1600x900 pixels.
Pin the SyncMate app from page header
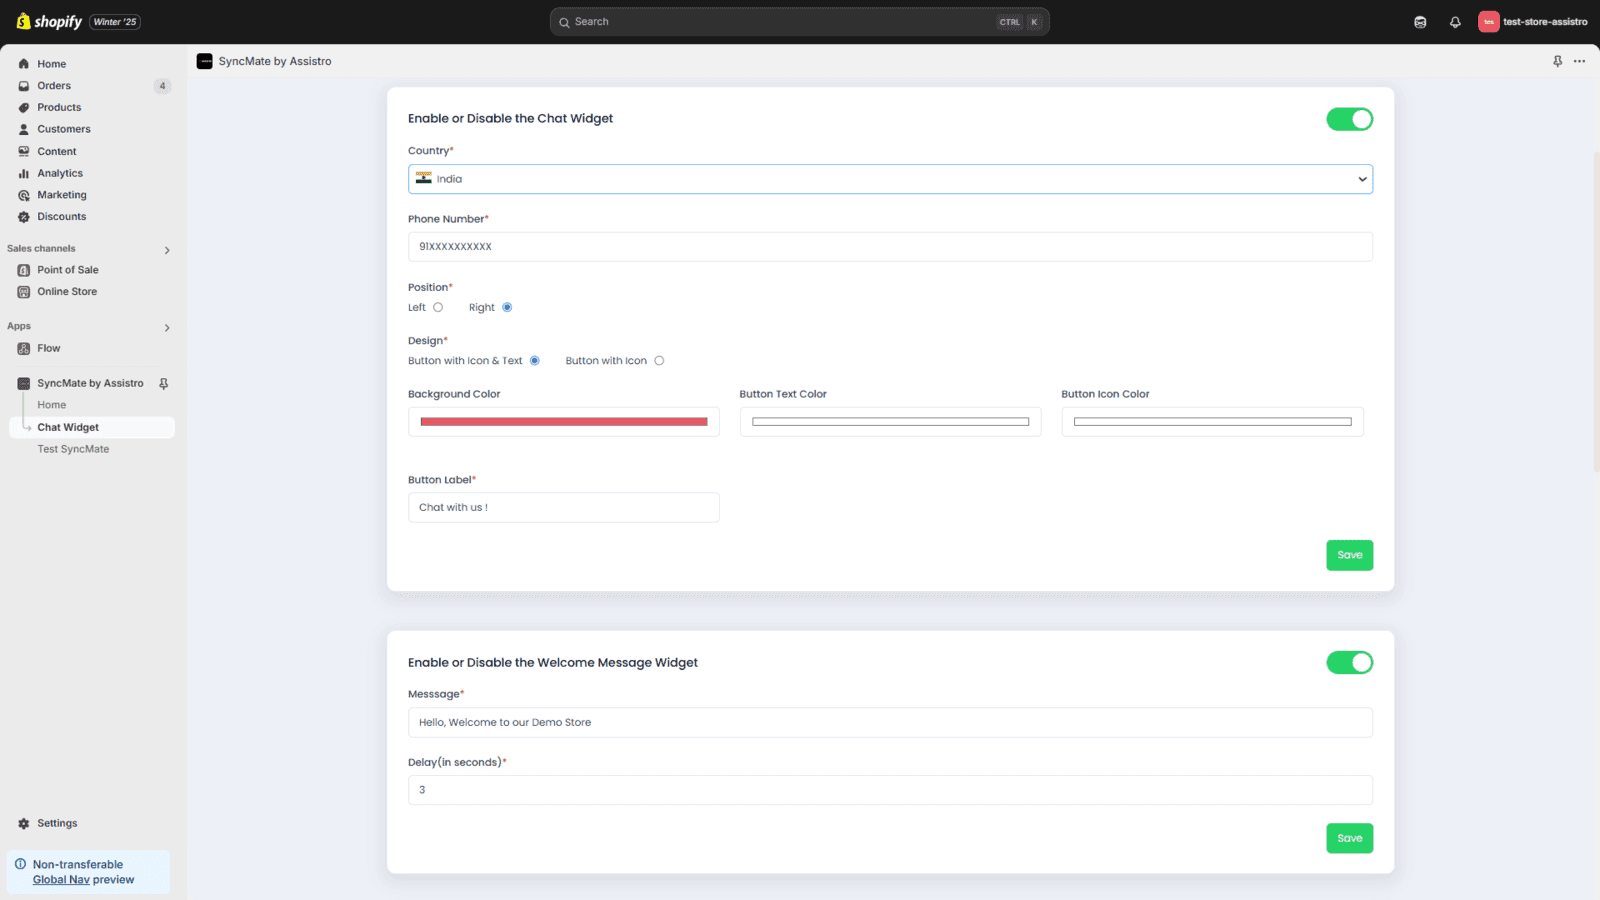click(1557, 61)
